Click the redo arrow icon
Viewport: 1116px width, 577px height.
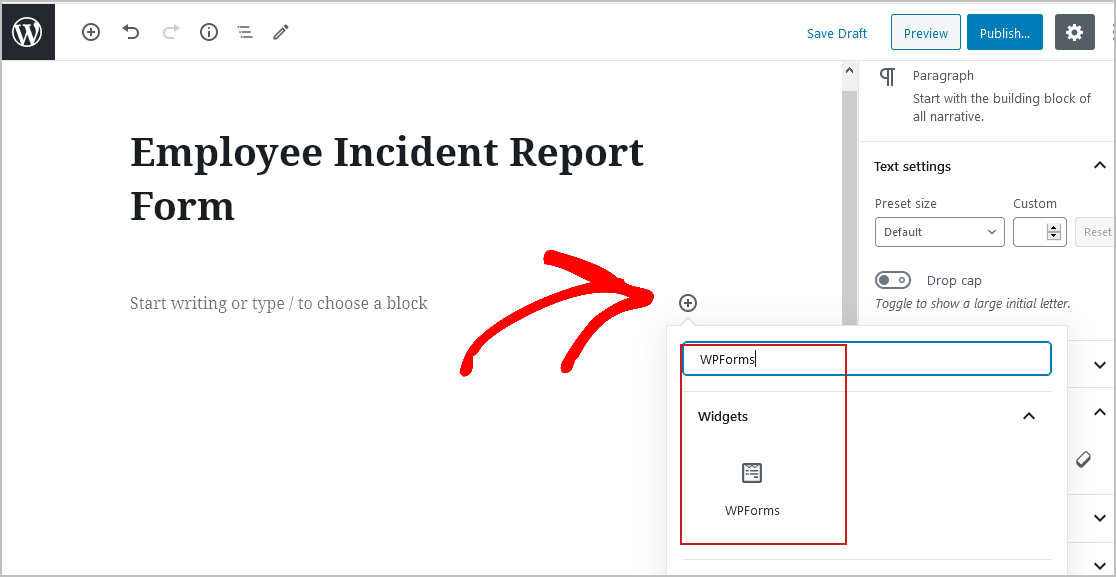(x=171, y=32)
